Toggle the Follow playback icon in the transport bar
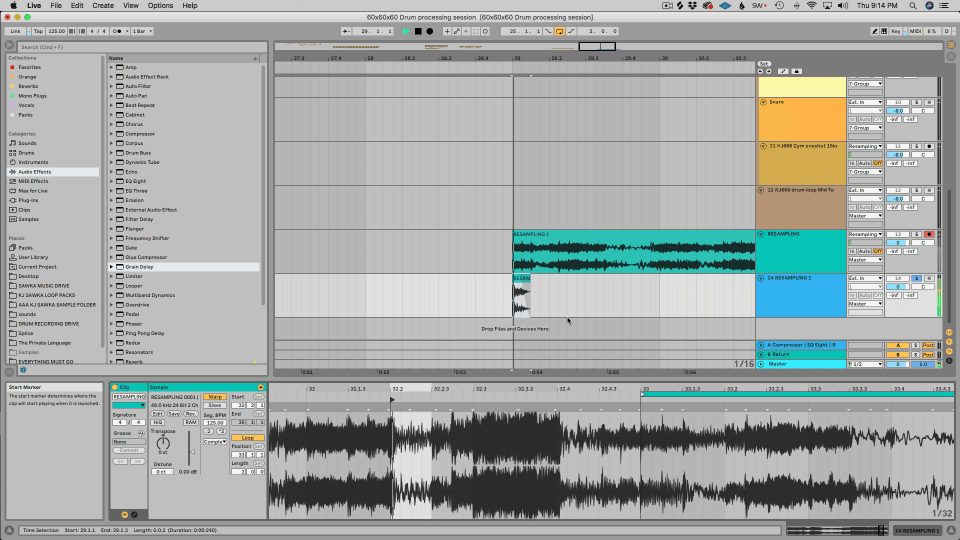This screenshot has width=960, height=540. (x=346, y=31)
